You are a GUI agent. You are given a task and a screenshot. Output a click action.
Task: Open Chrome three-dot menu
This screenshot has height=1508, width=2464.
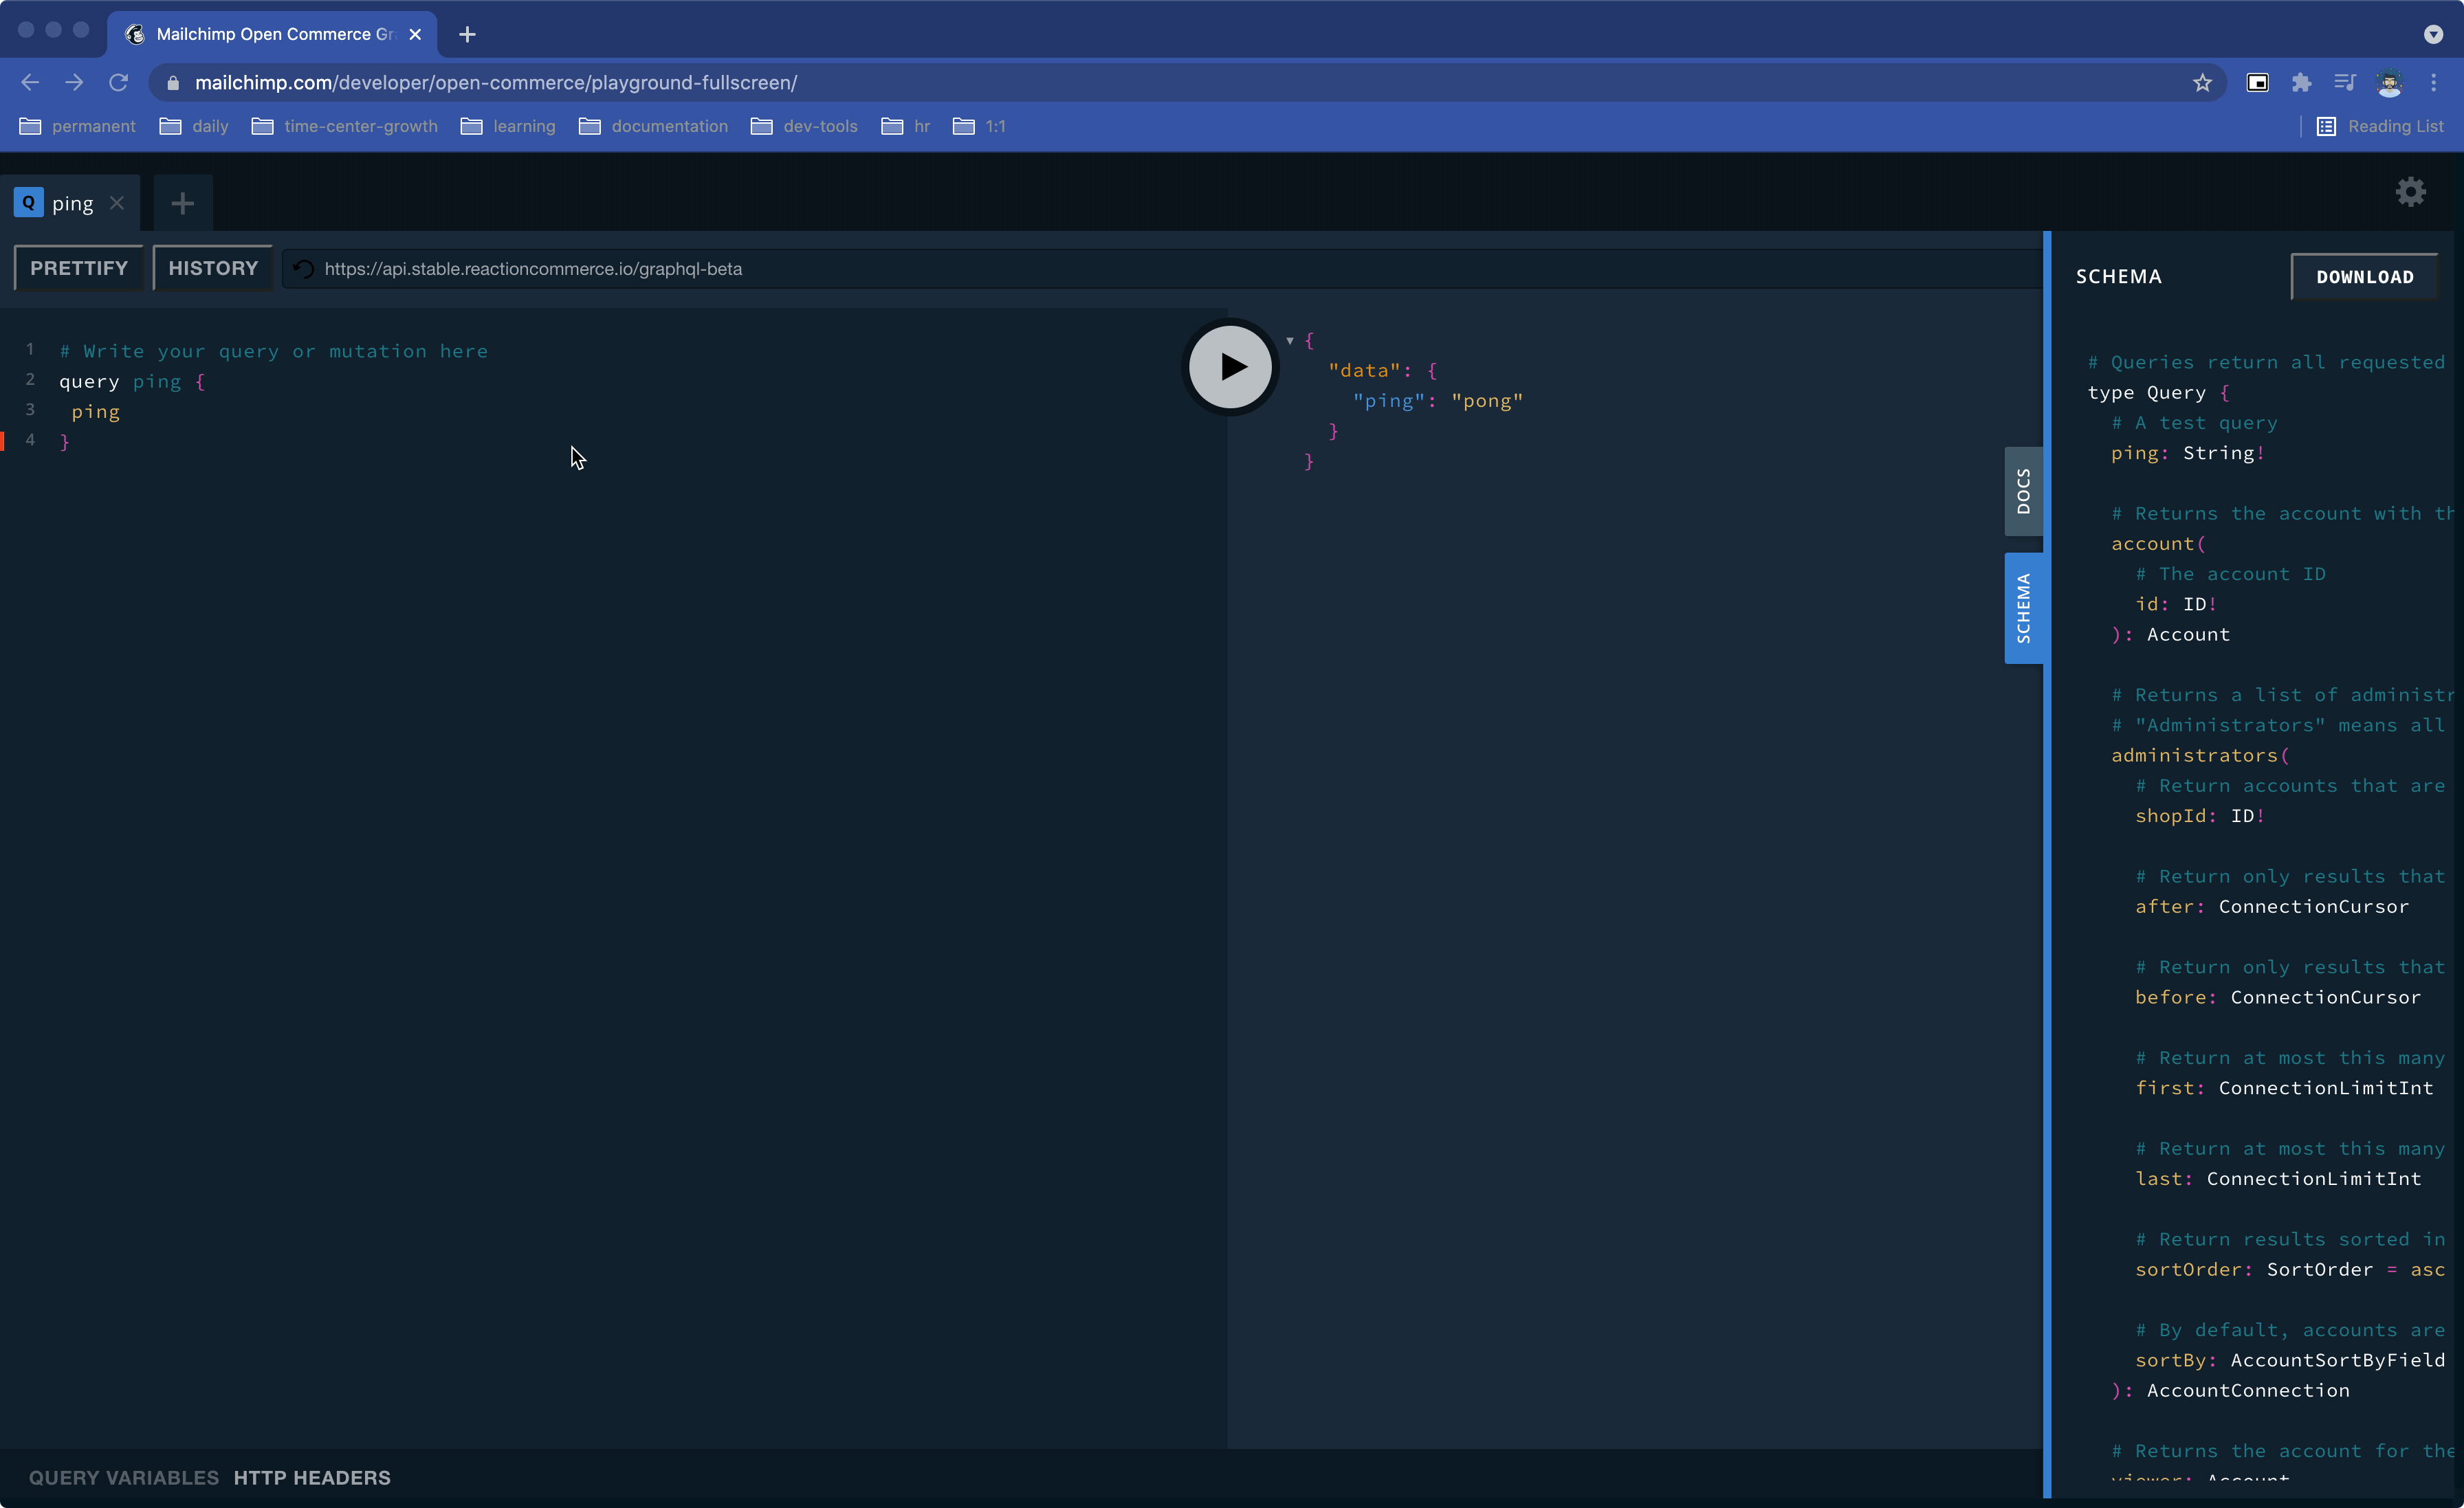[2433, 83]
